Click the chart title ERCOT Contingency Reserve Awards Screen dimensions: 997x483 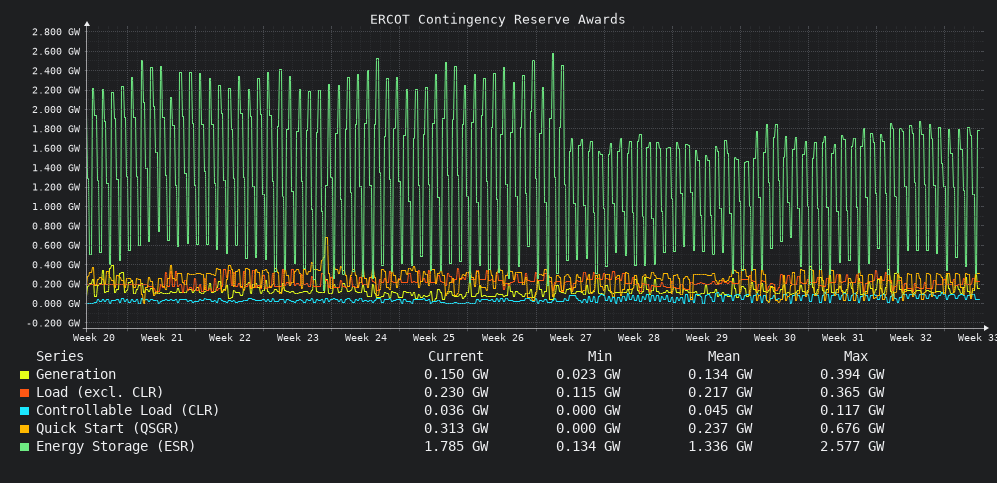point(498,20)
